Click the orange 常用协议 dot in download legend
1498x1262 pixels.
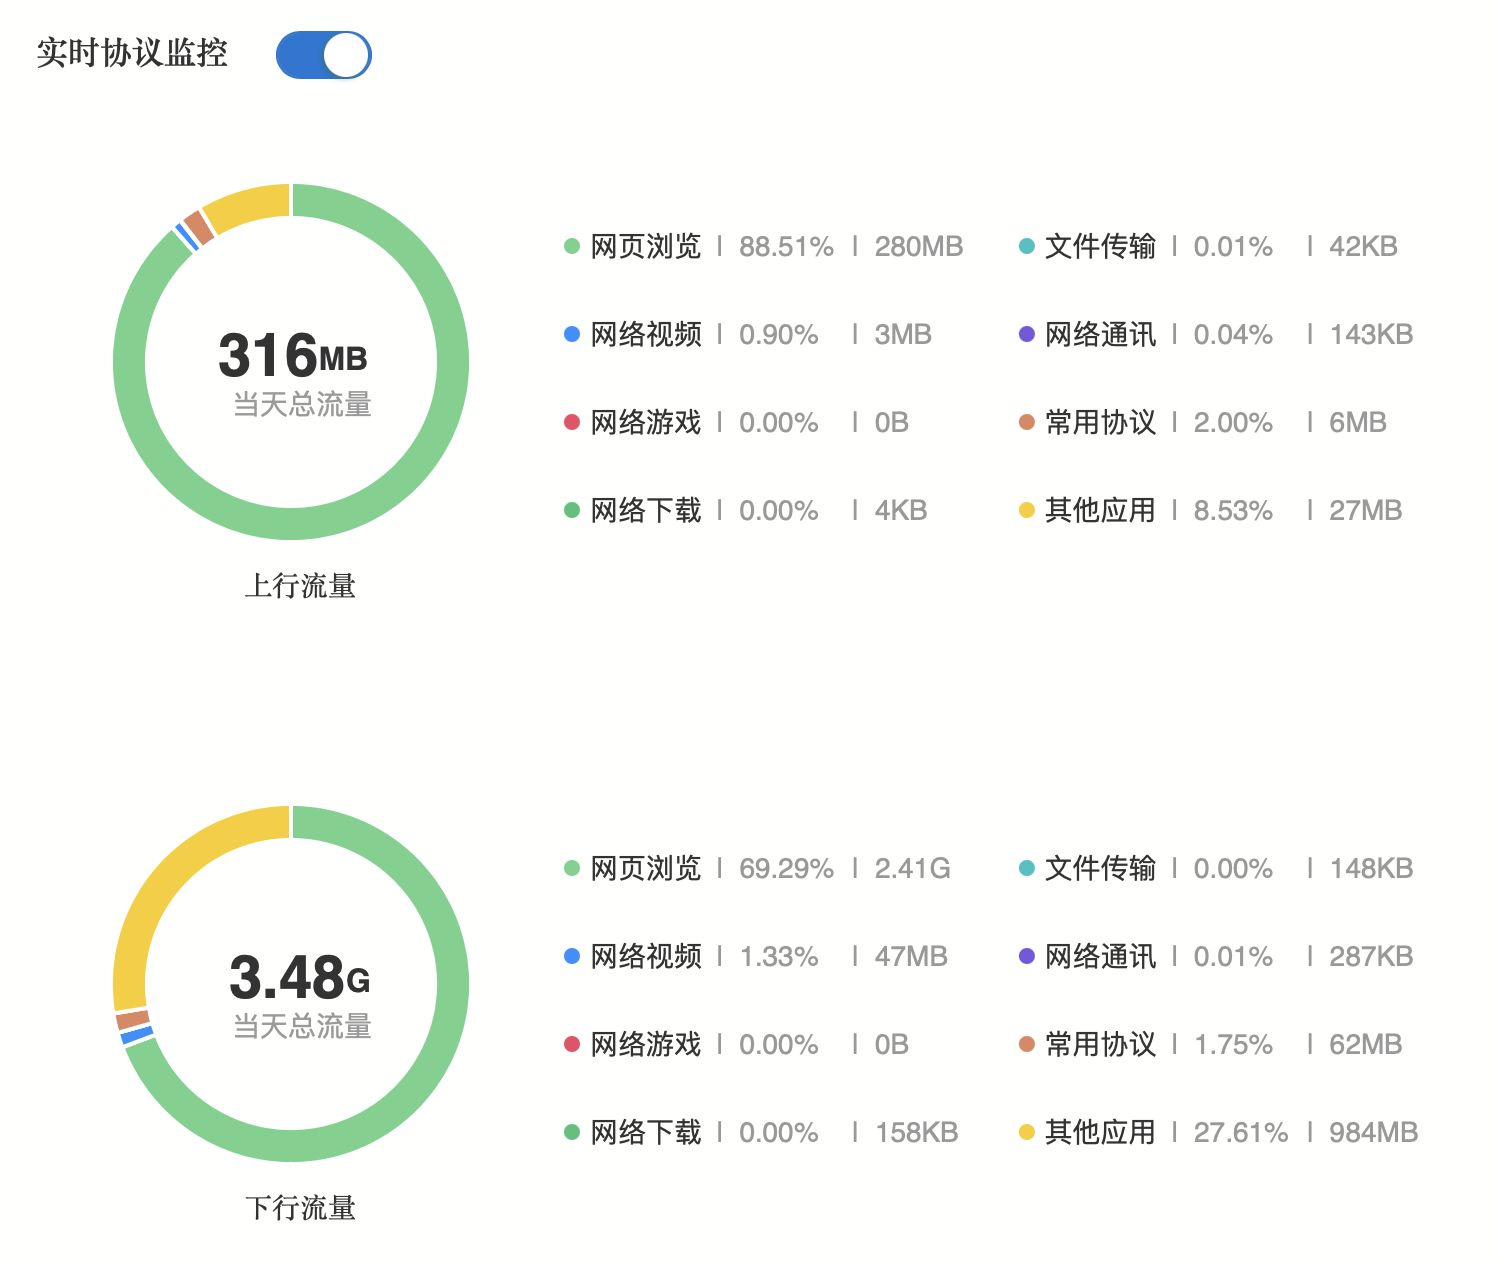point(1026,1044)
